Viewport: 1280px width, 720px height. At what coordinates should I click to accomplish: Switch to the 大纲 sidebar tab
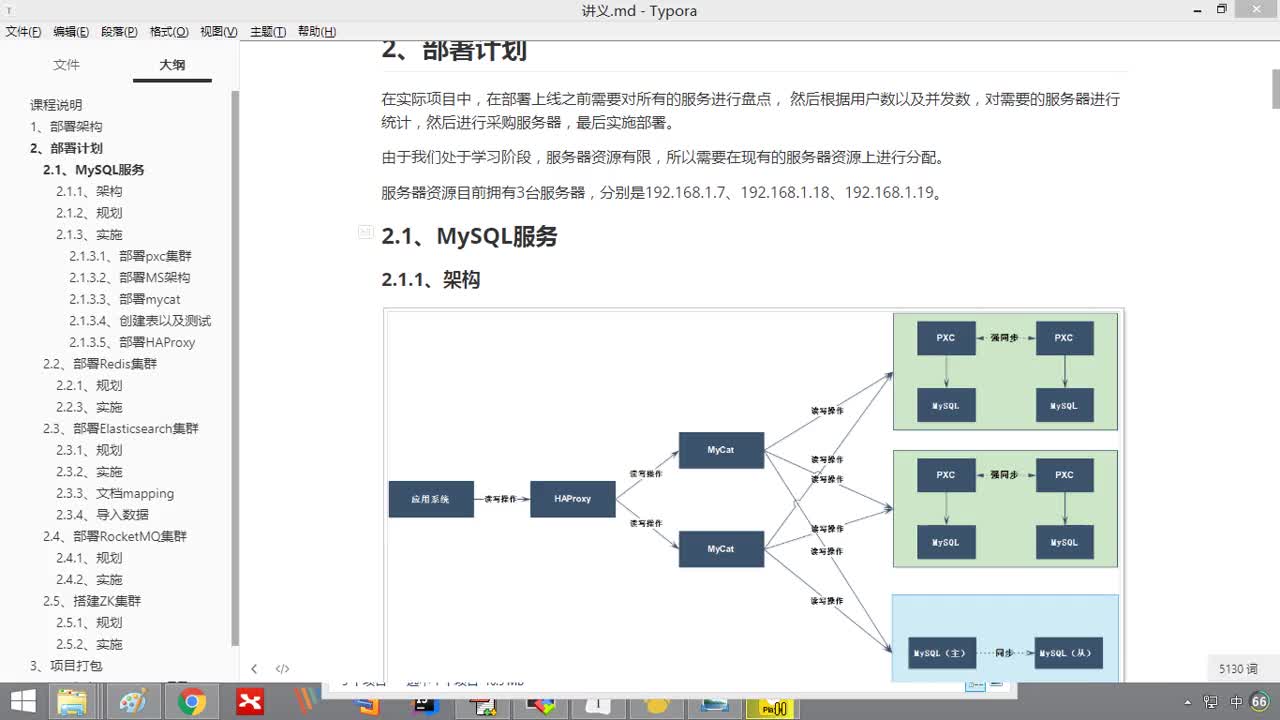[172, 65]
